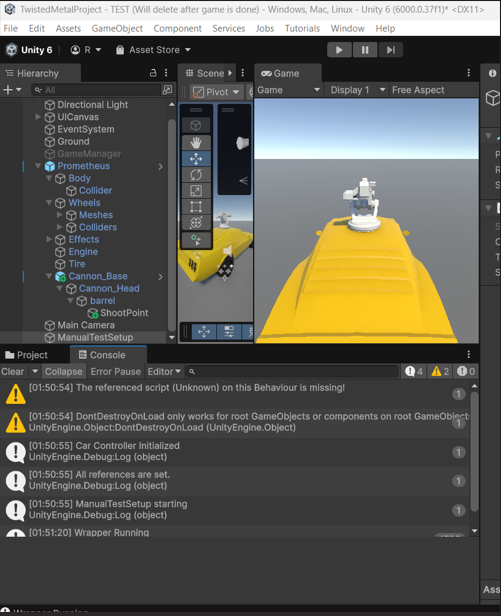Screen dimensions: 501x616
Task: Click the Play button
Action: point(339,50)
